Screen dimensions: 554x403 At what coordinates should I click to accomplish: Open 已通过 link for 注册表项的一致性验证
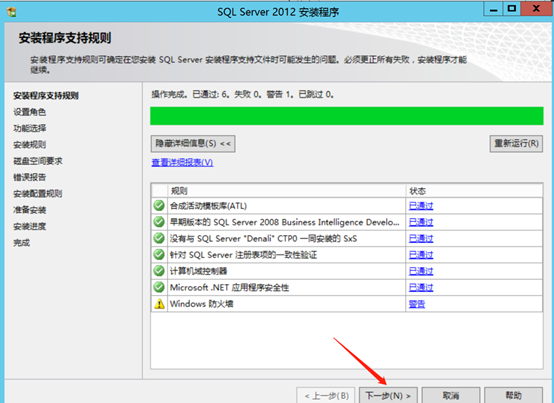pyautogui.click(x=421, y=255)
